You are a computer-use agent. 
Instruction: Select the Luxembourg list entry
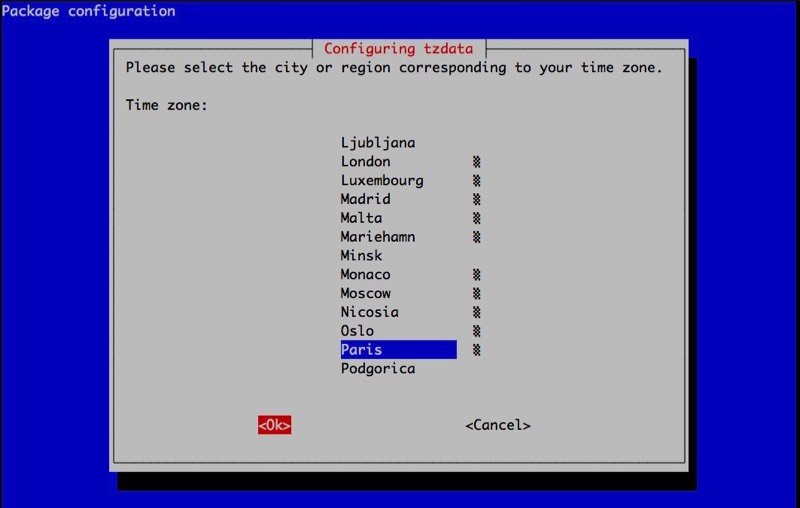pos(381,181)
